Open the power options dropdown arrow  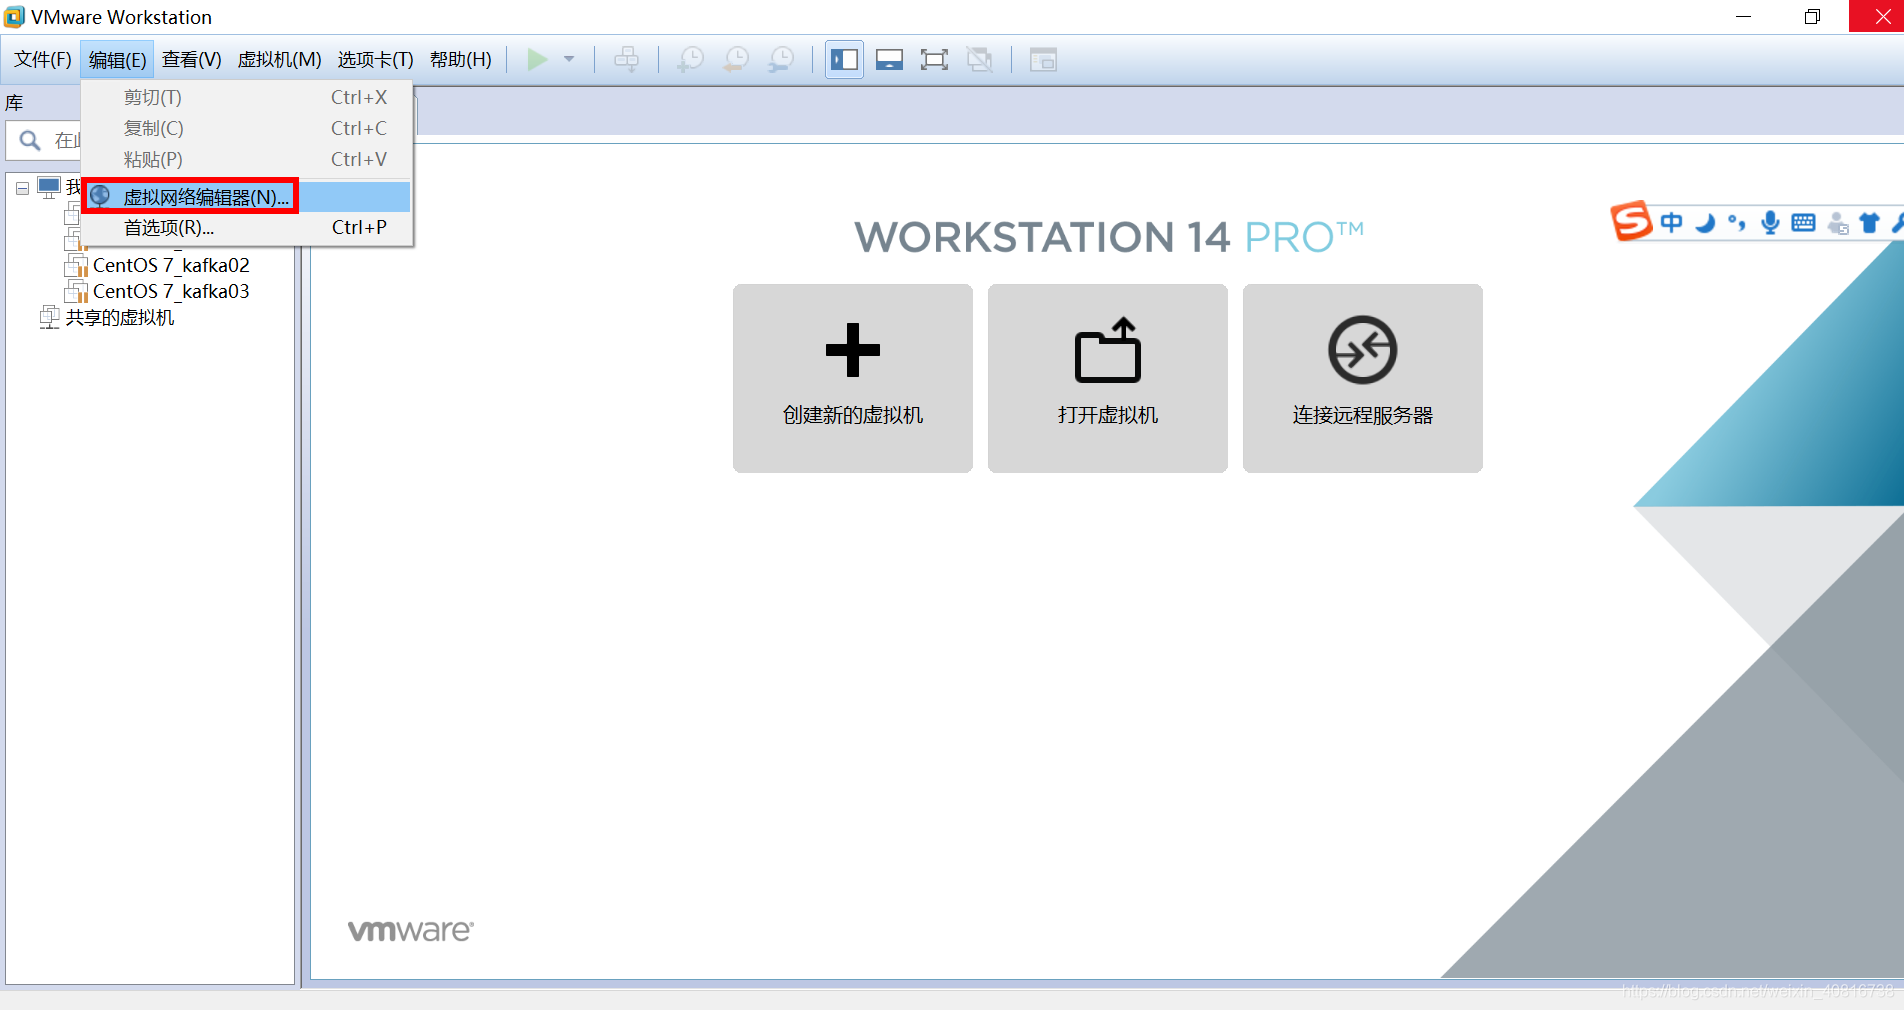coord(569,60)
